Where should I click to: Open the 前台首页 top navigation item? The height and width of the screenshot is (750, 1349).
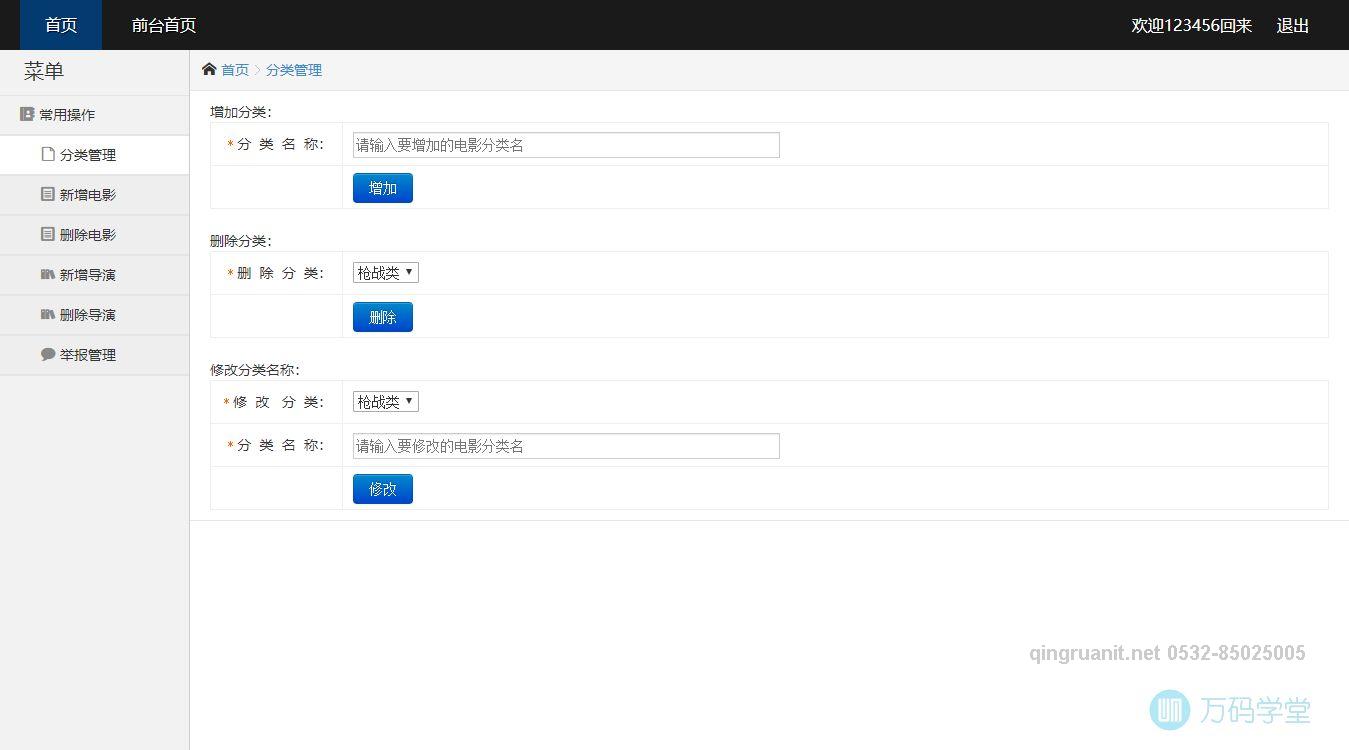pyautogui.click(x=164, y=25)
